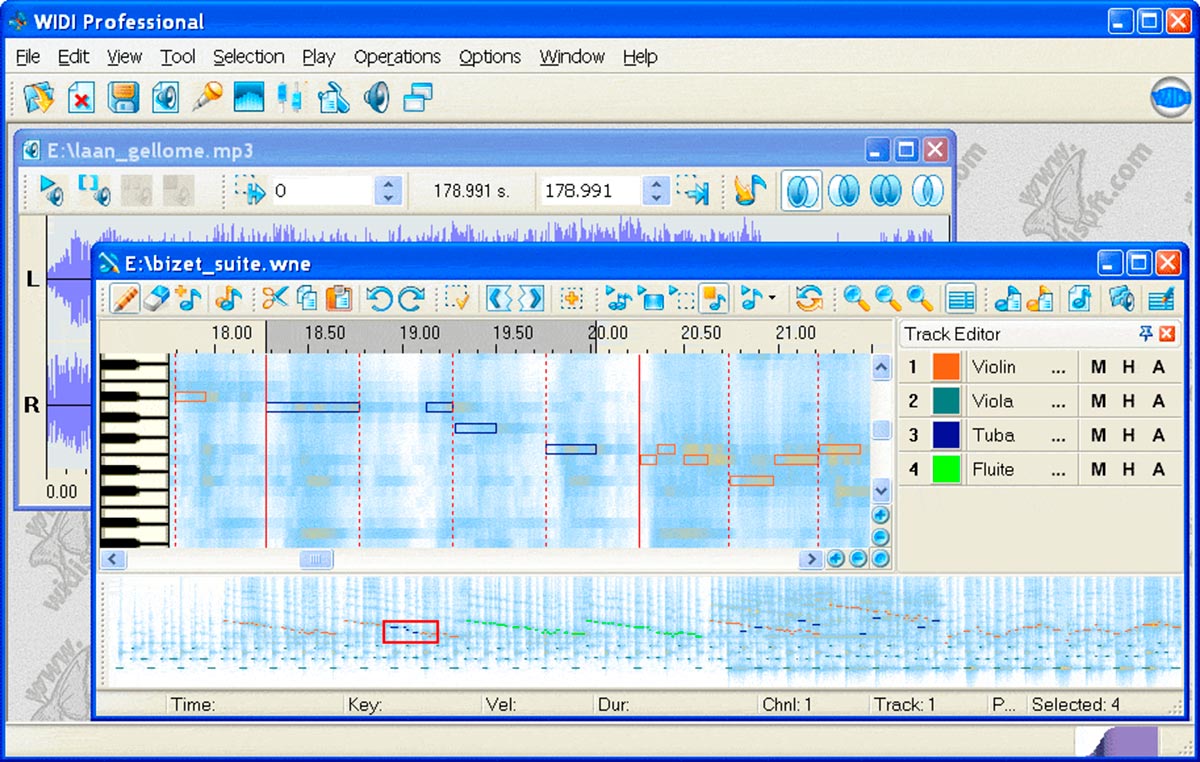1200x762 pixels.
Task: Open the Edit menu
Action: 73,57
